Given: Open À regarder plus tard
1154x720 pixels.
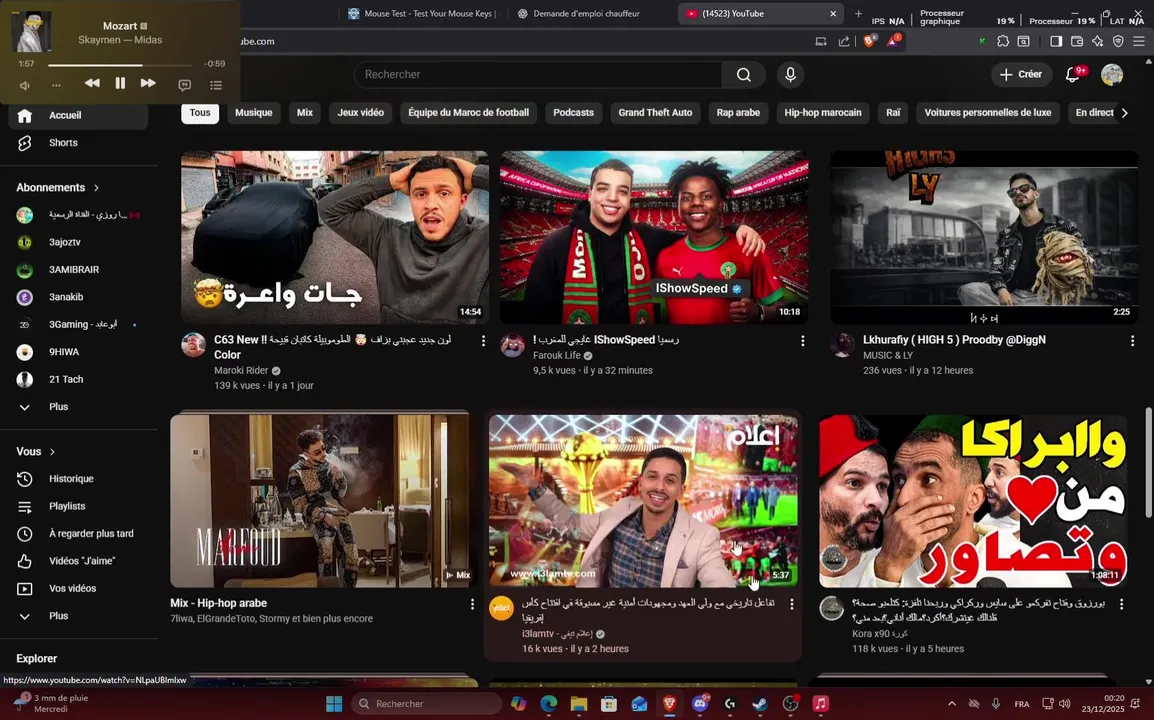Looking at the screenshot, I should [79, 534].
